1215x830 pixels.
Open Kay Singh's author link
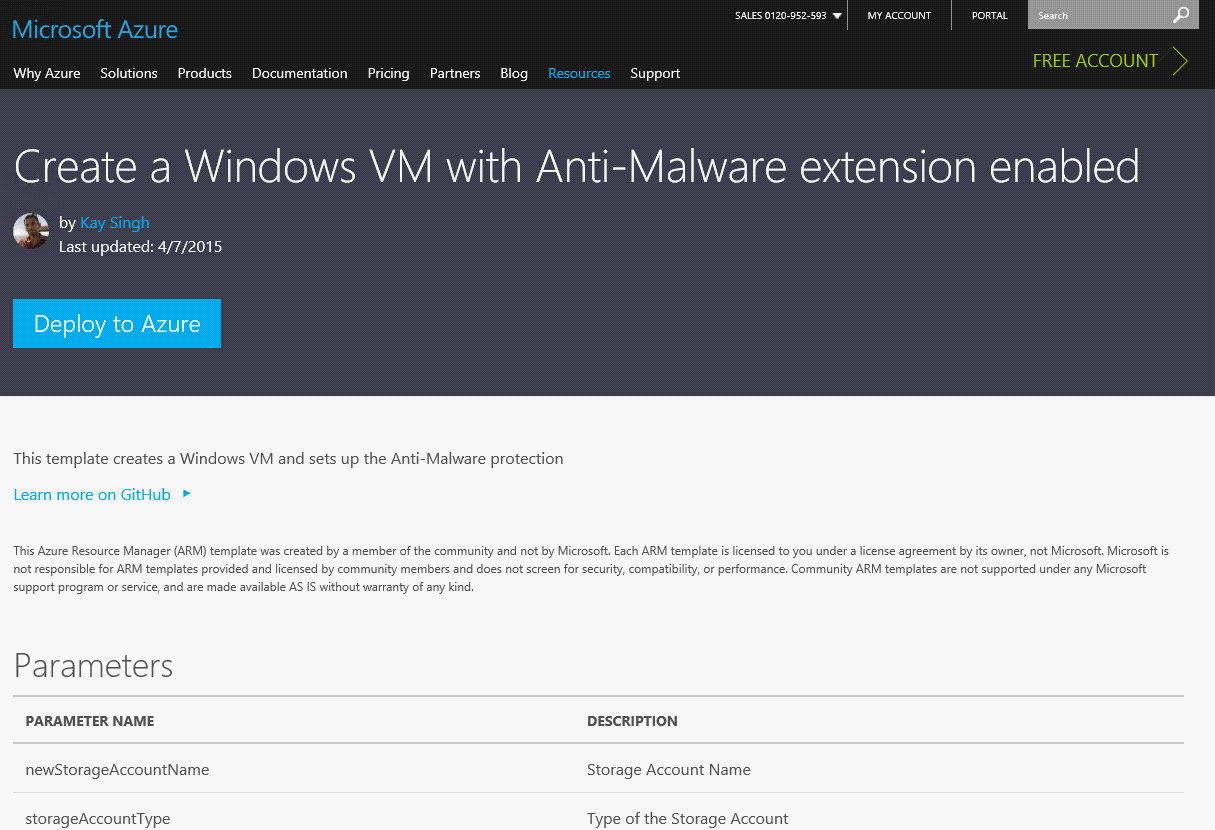115,222
